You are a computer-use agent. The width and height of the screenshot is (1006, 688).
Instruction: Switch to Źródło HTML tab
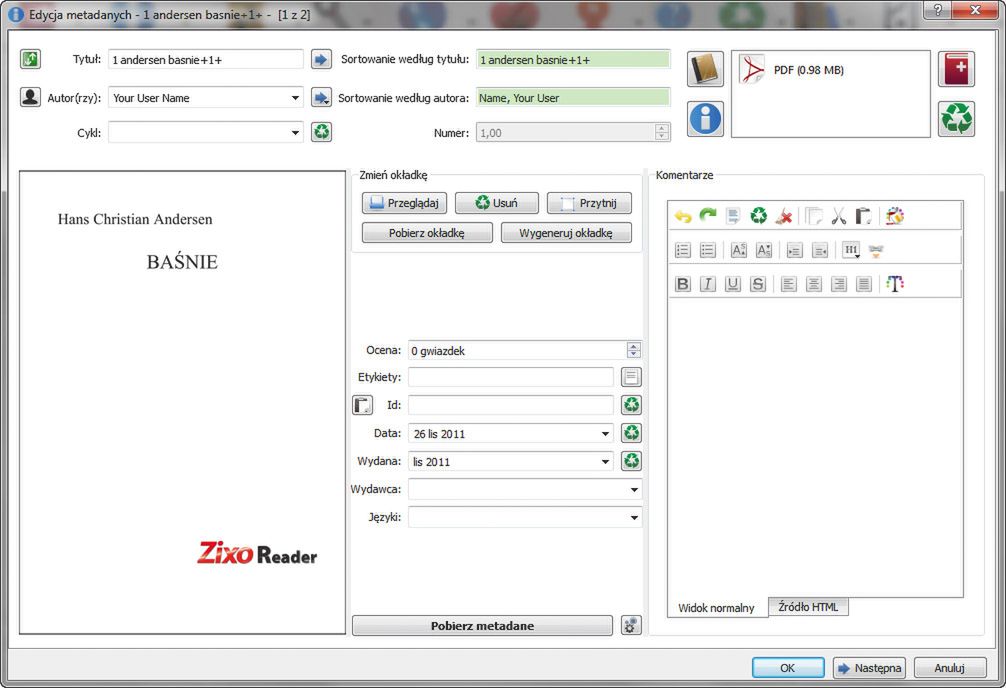pyautogui.click(x=808, y=606)
